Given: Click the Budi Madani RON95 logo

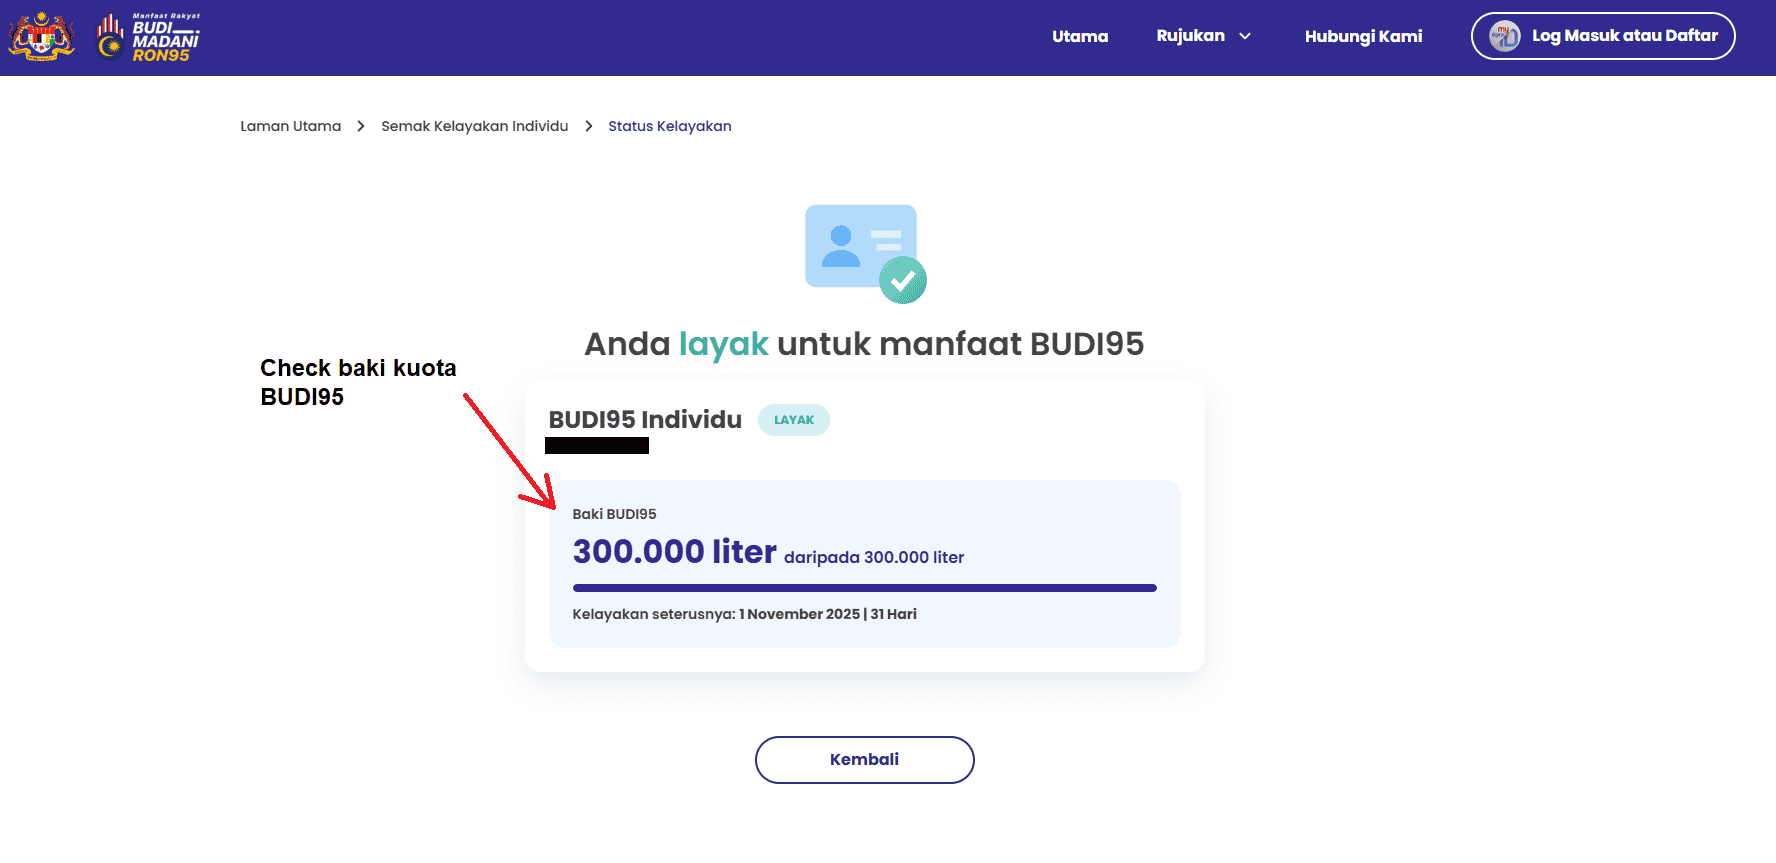Looking at the screenshot, I should (x=149, y=37).
